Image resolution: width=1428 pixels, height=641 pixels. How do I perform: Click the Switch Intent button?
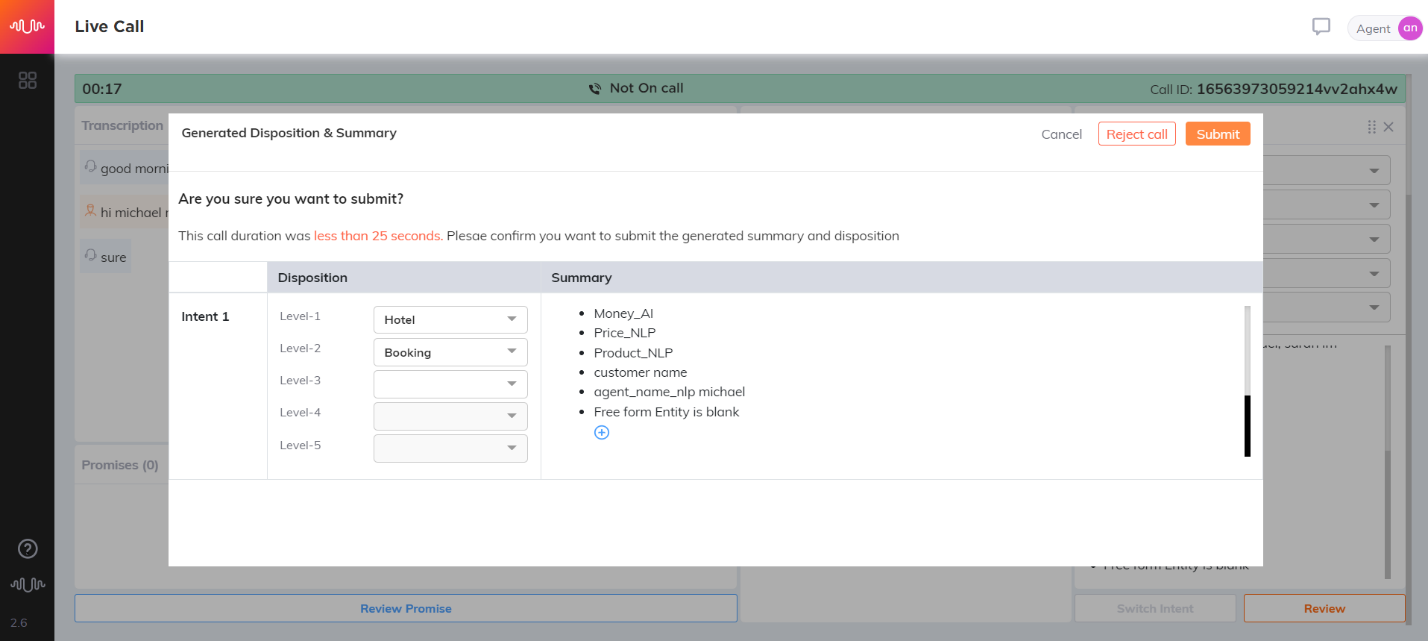pyautogui.click(x=1155, y=608)
